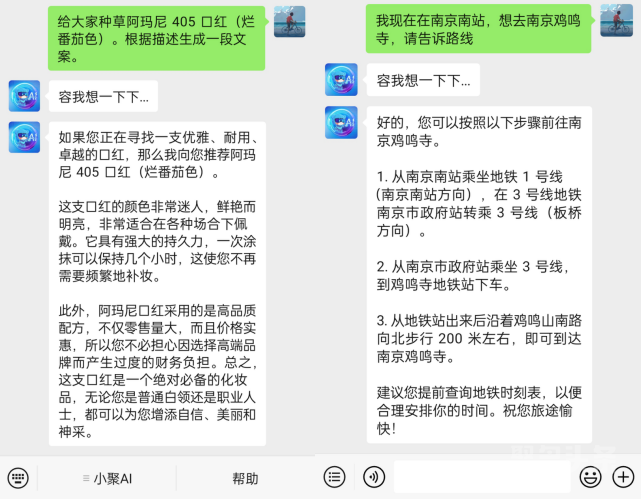
Task: Select the green 阿玛尼 405 口红 request bubble
Action: [157, 38]
